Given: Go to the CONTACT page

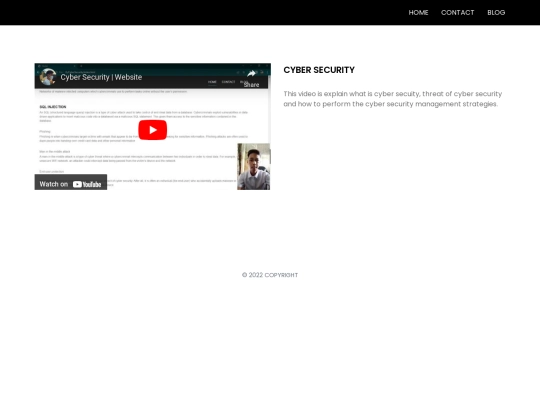Looking at the screenshot, I should click(x=458, y=13).
